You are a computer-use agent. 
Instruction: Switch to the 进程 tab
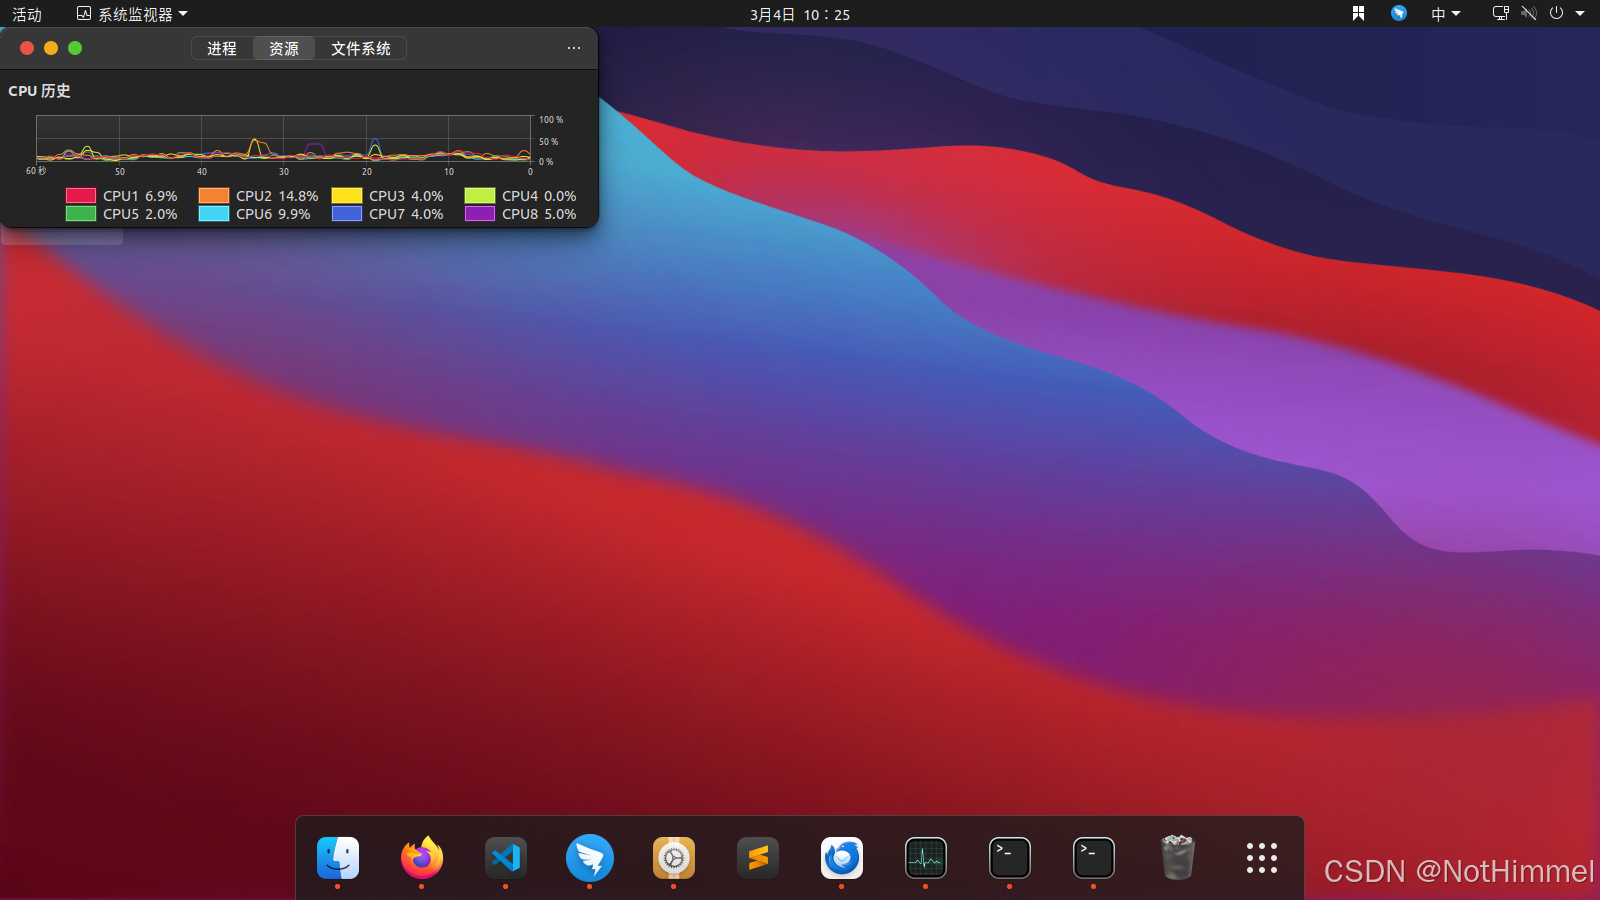(221, 48)
